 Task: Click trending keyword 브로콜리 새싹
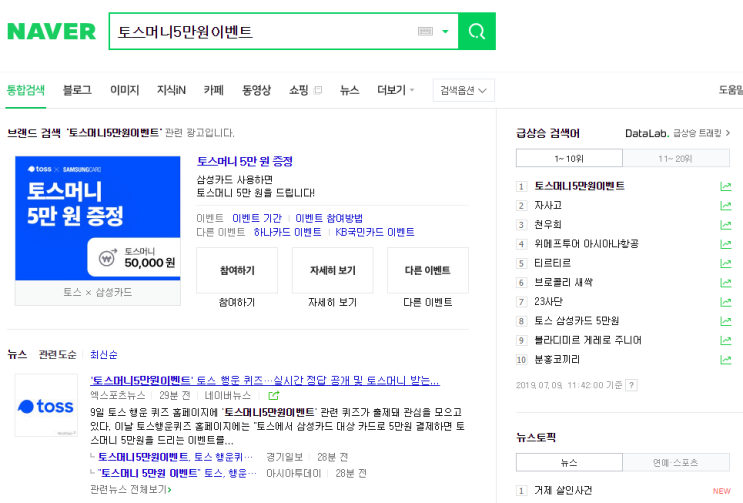563,282
